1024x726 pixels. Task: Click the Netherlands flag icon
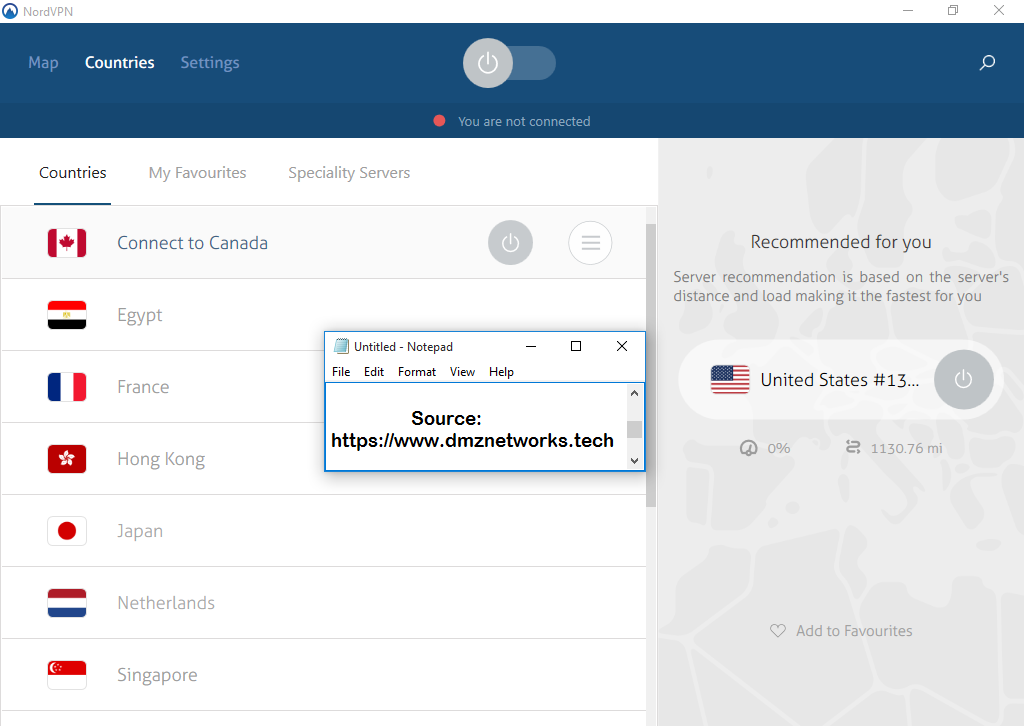(67, 603)
